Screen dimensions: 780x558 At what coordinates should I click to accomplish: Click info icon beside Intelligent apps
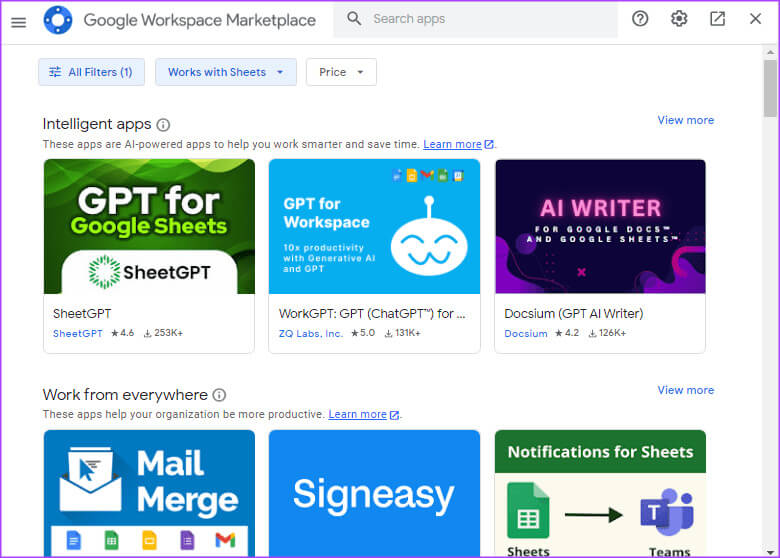tap(163, 125)
